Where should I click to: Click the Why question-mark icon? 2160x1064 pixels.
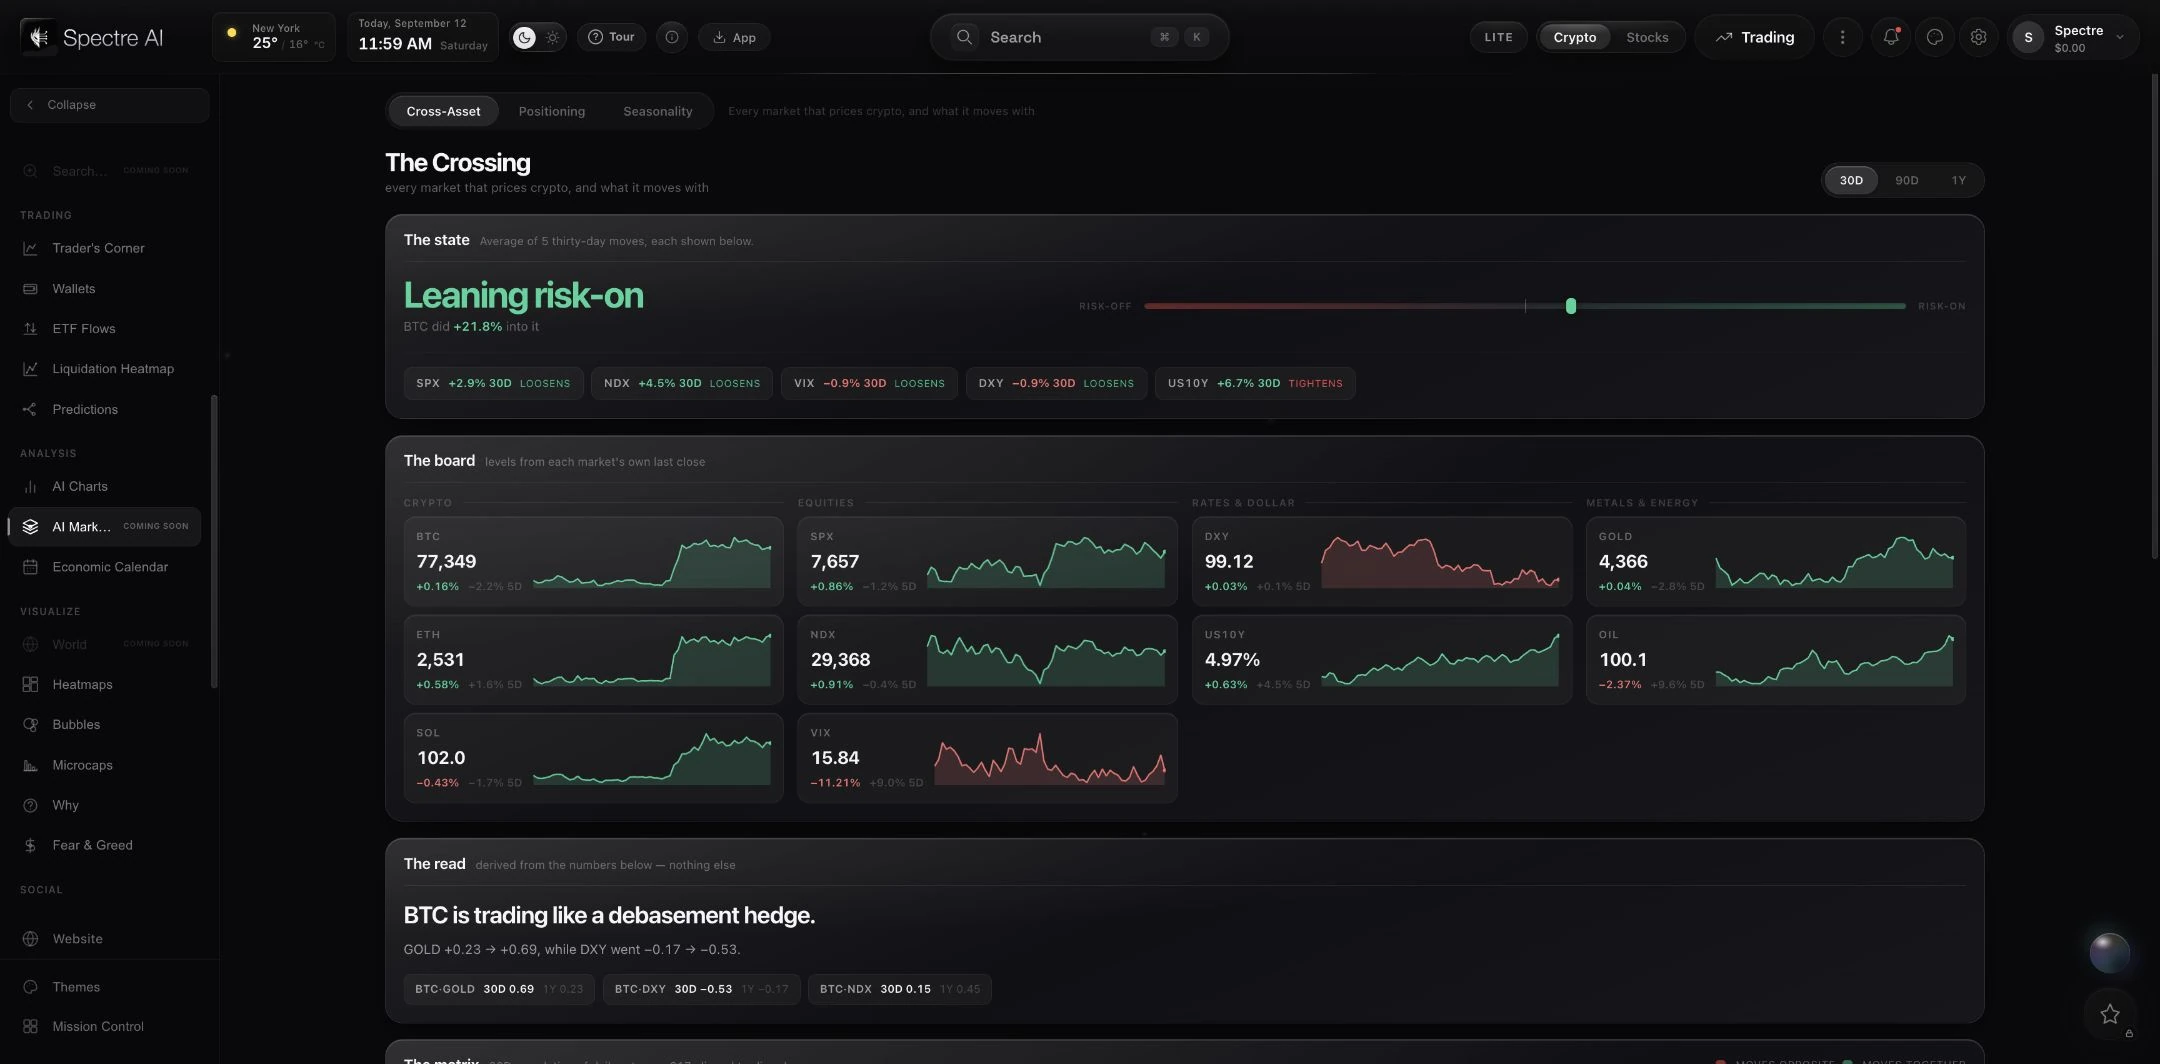[x=30, y=805]
